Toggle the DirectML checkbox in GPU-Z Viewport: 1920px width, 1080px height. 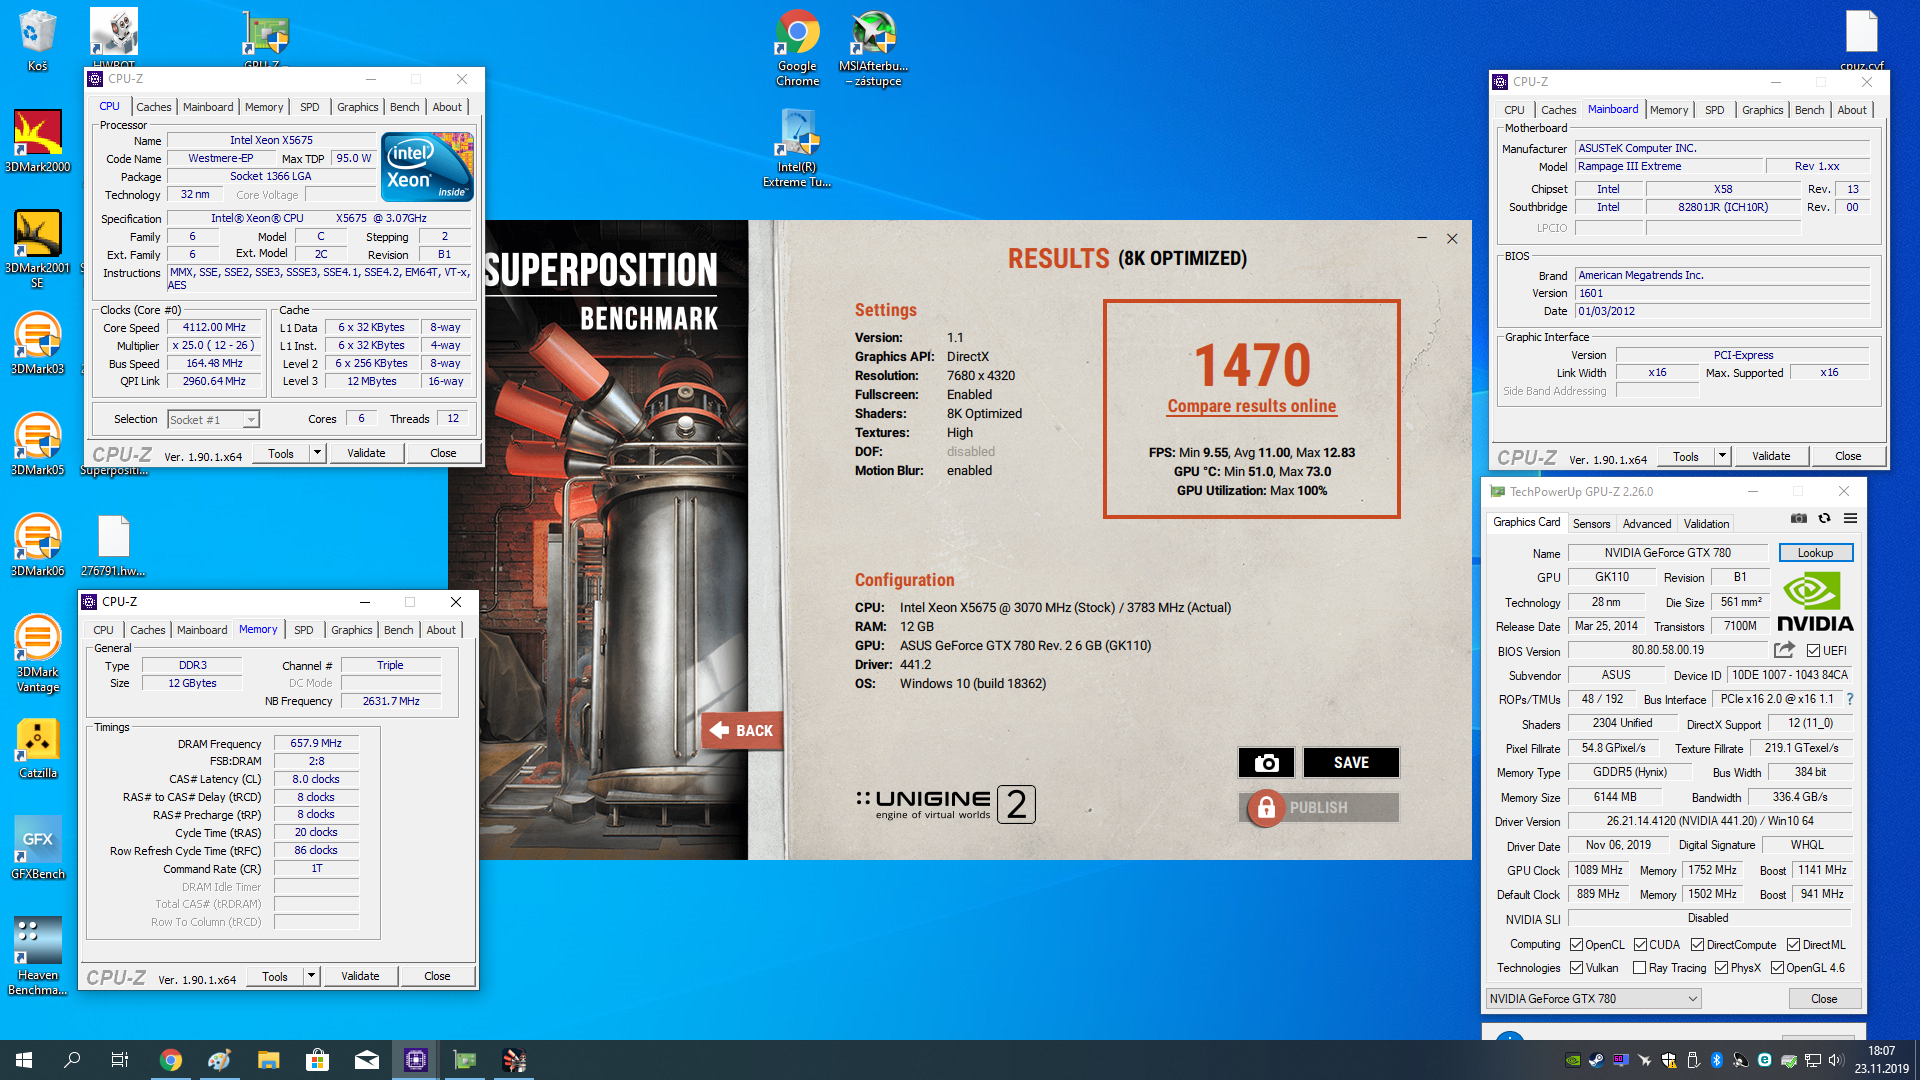click(1793, 945)
